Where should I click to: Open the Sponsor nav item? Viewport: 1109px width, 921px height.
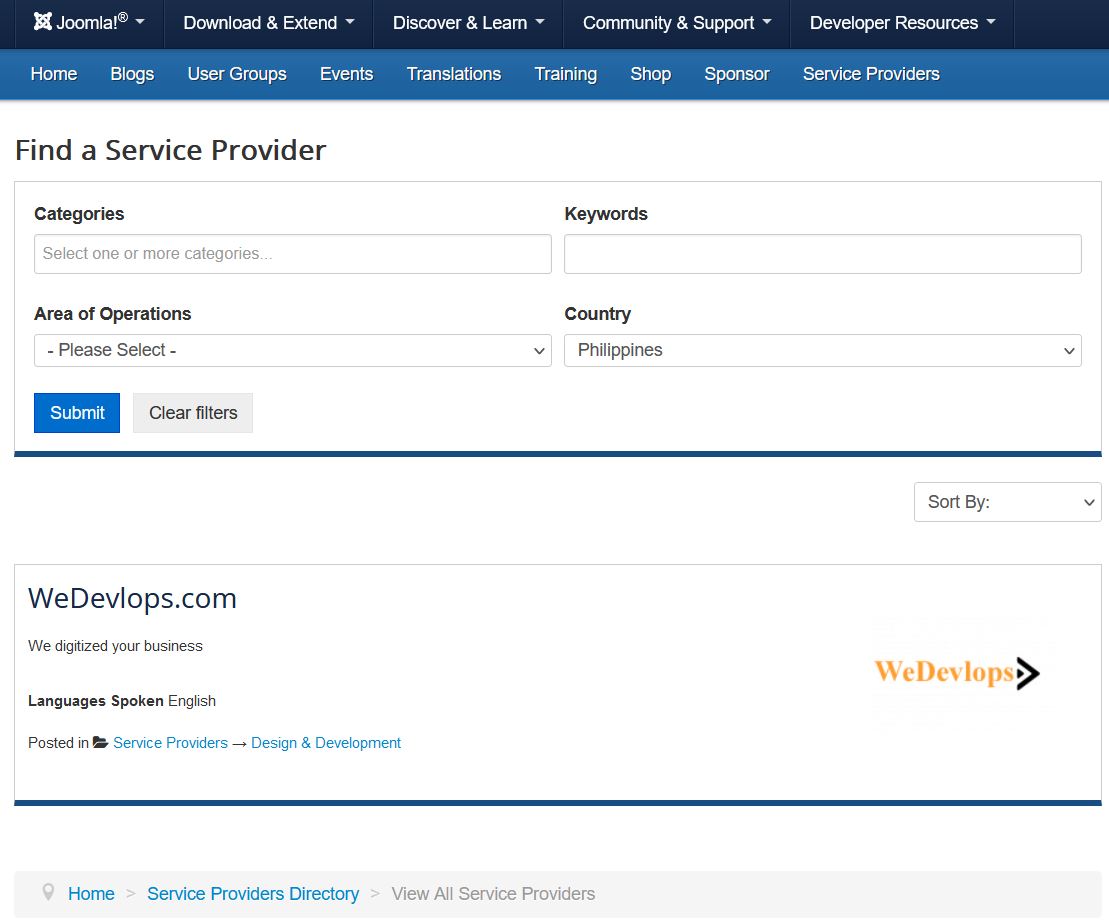pyautogui.click(x=737, y=74)
